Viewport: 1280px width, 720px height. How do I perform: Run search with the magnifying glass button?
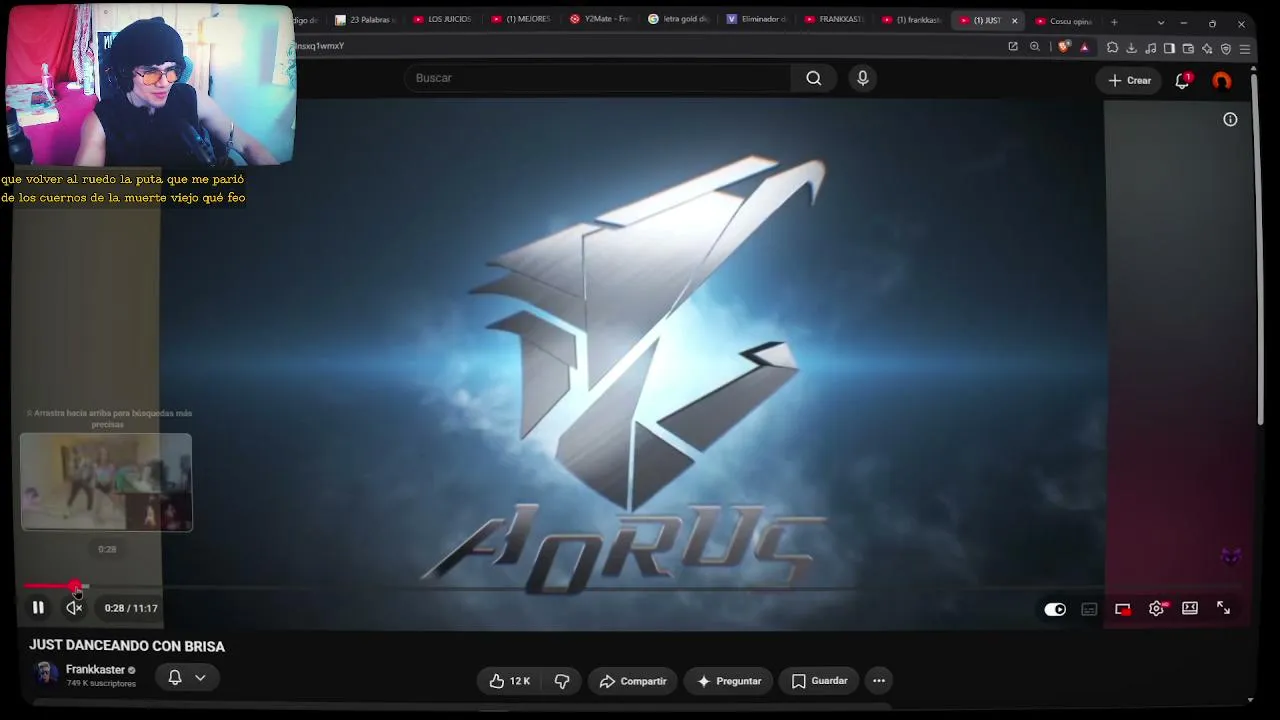click(814, 78)
